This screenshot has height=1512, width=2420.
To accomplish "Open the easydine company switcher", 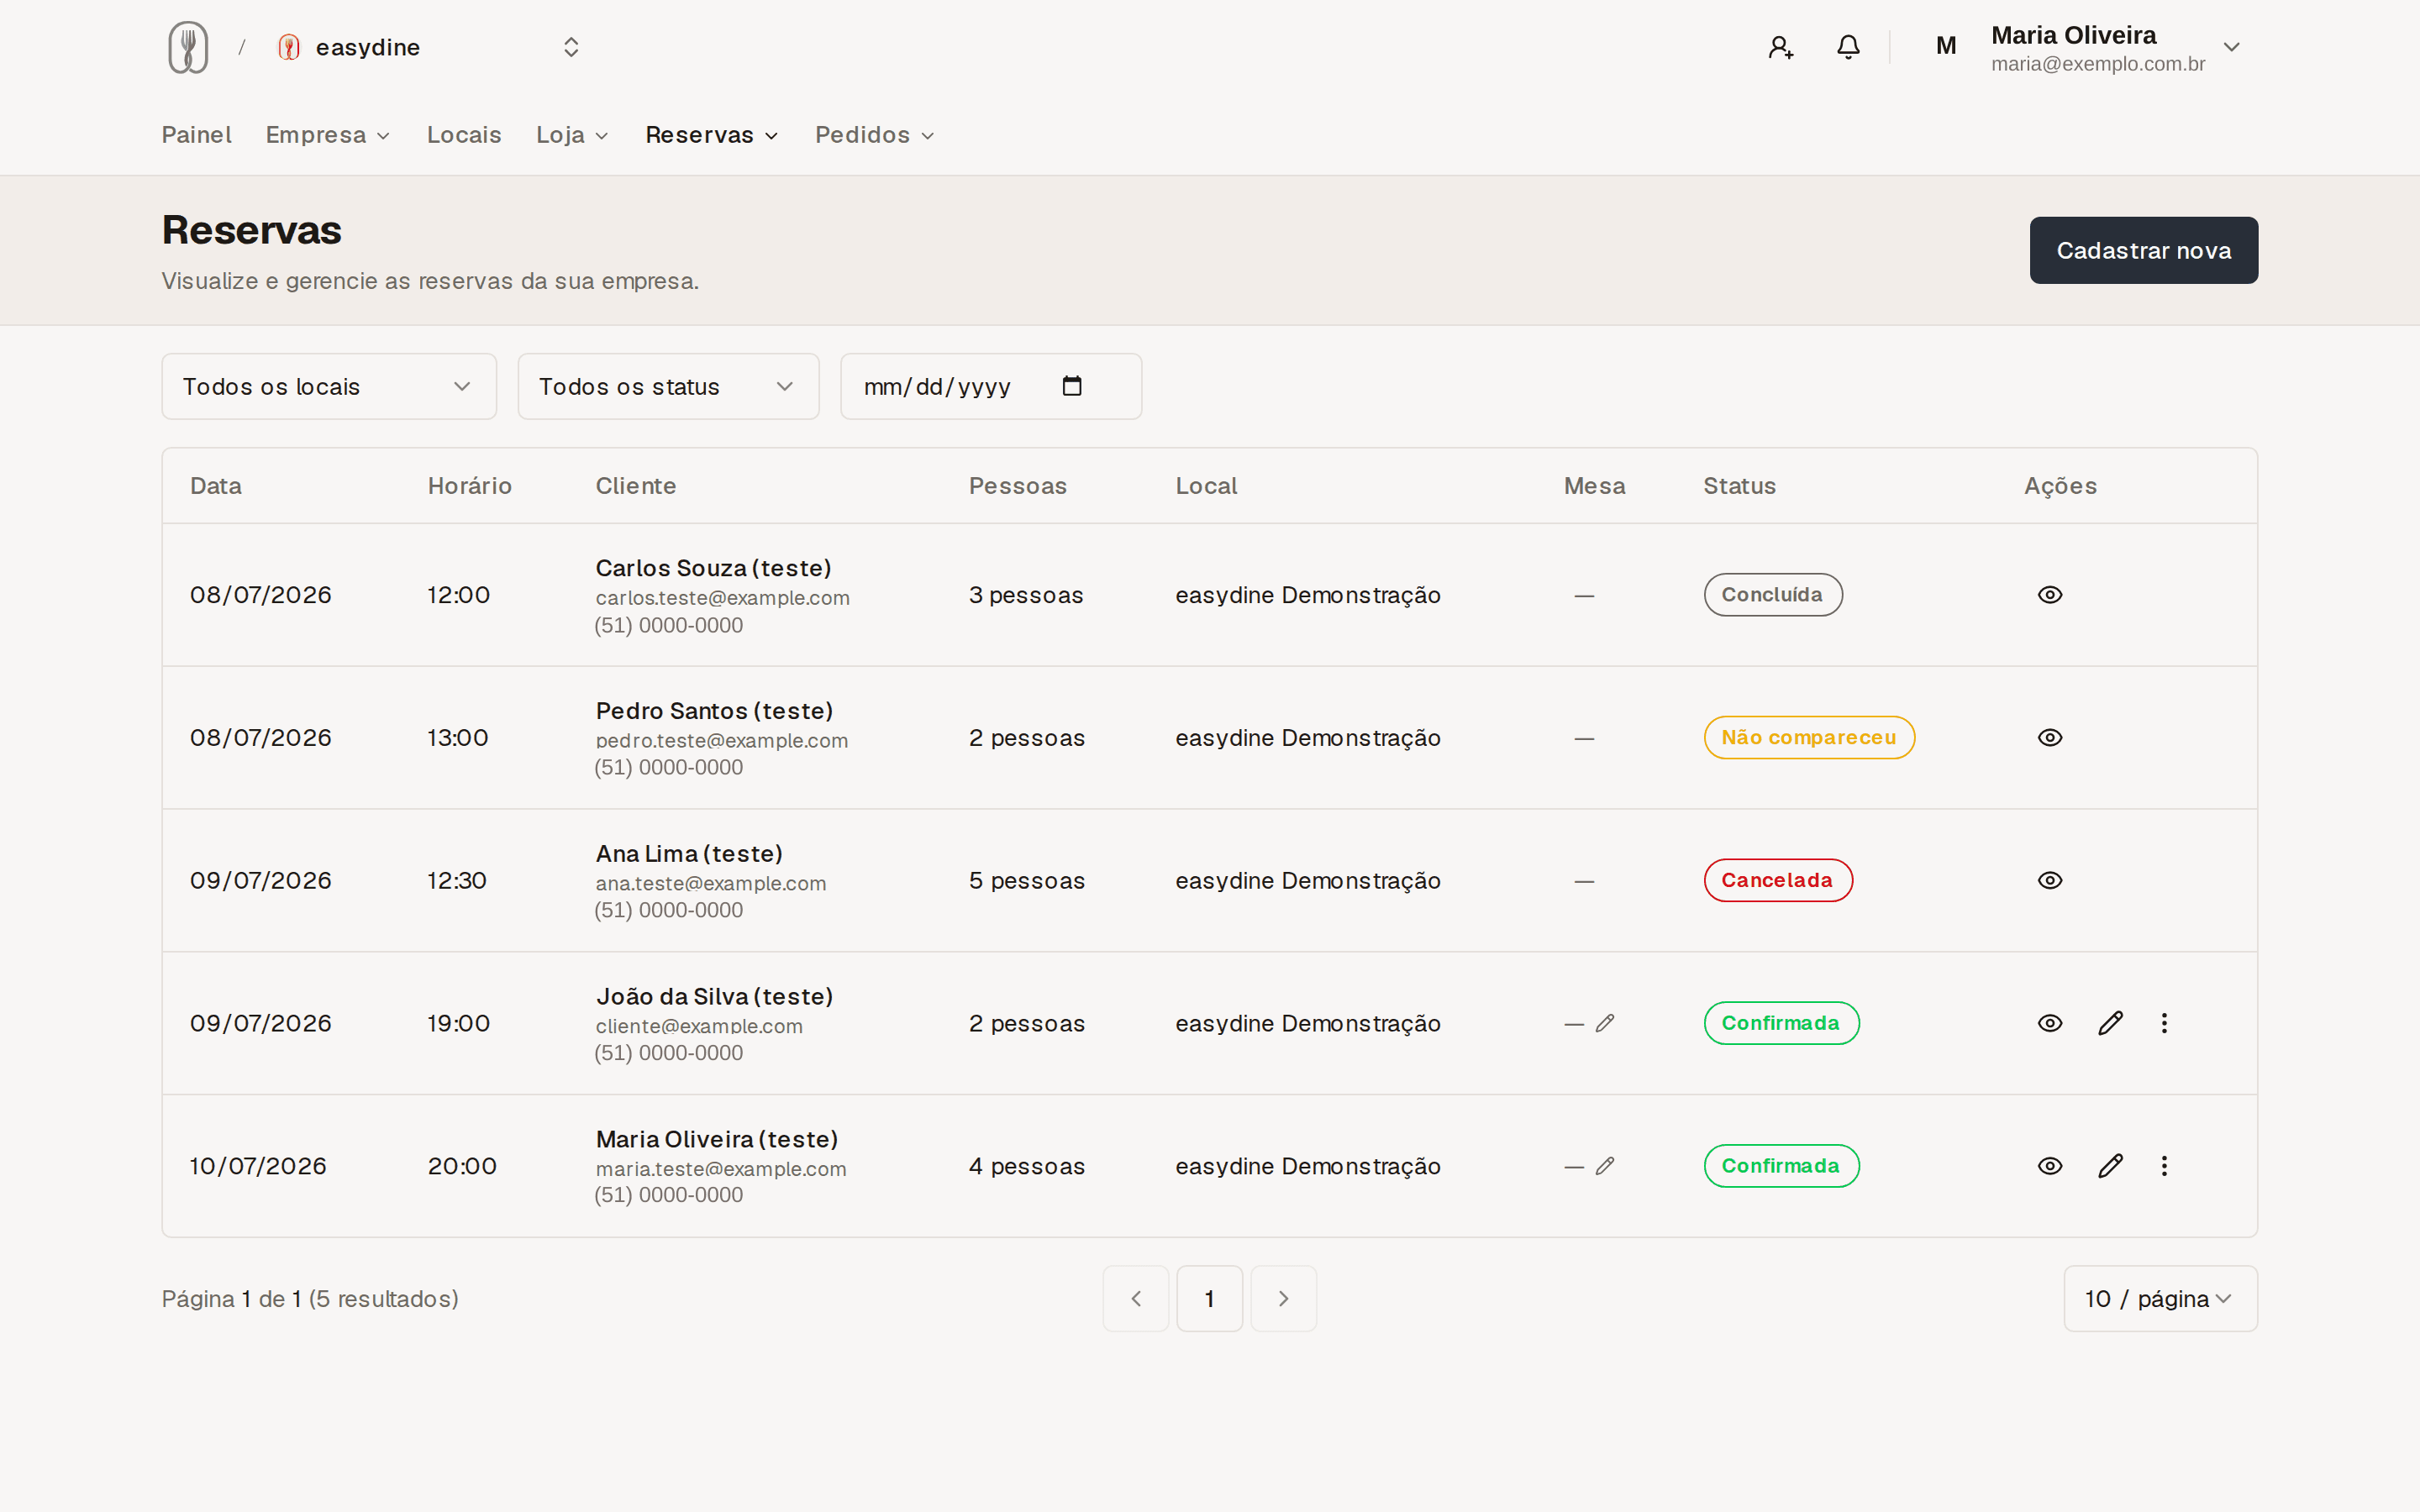I will [429, 47].
